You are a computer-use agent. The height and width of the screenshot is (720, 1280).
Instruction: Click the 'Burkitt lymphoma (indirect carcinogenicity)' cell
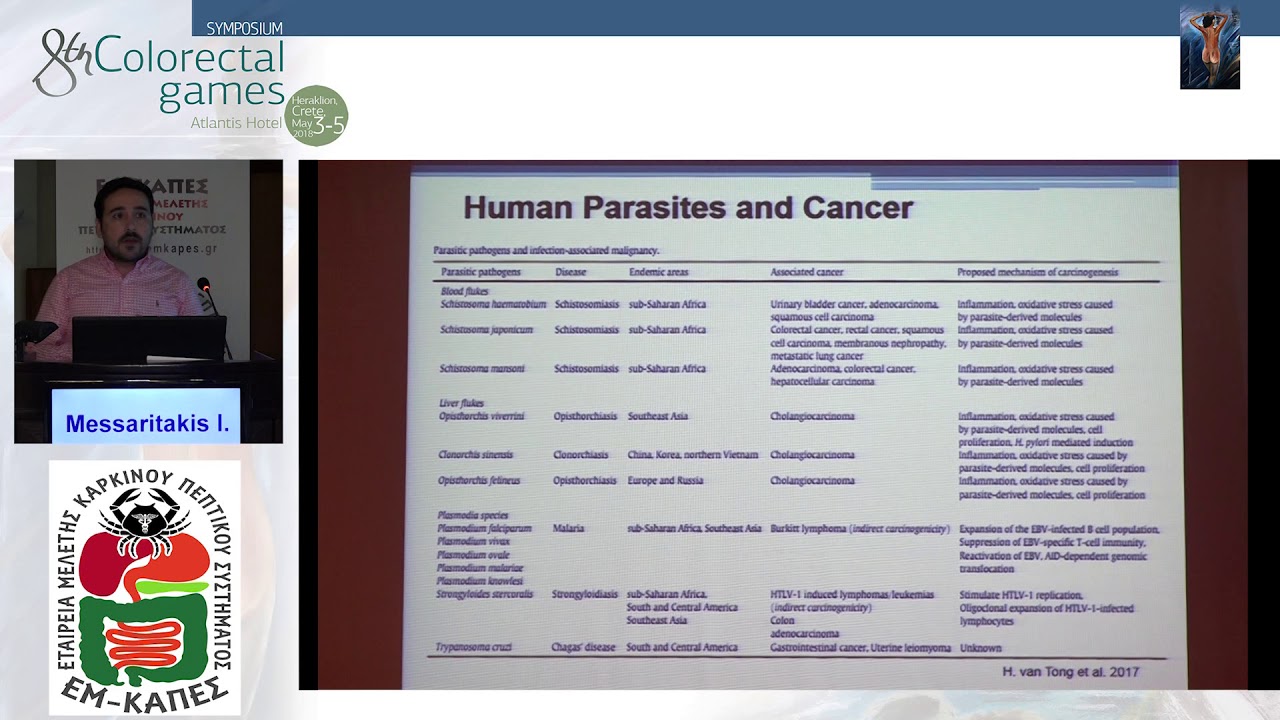tap(859, 529)
